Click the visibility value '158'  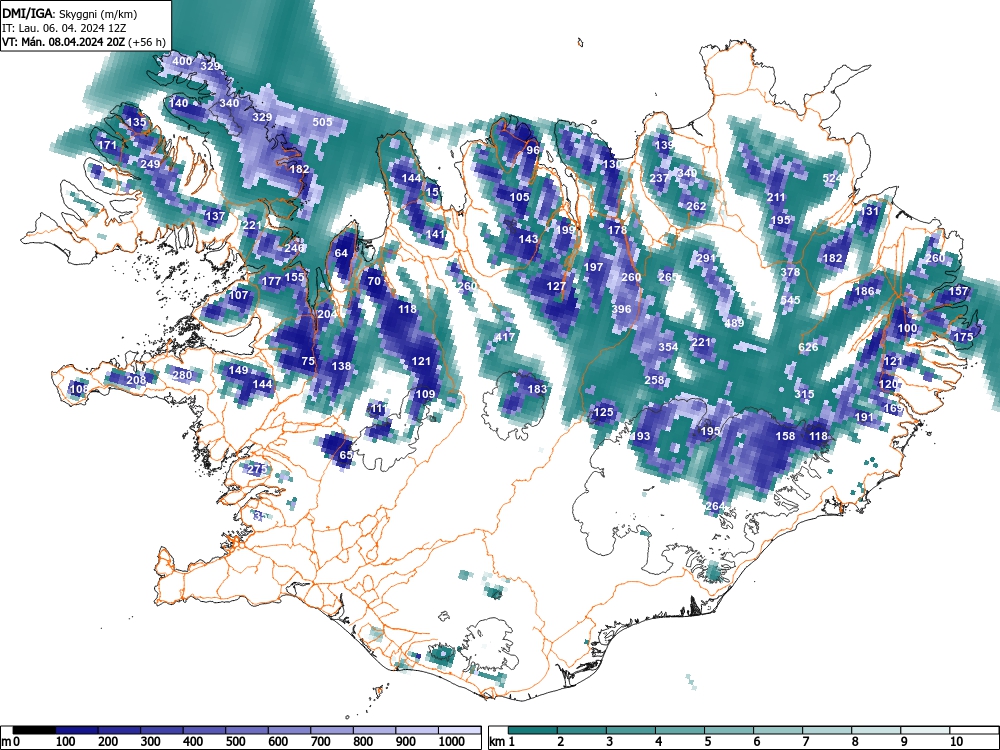[785, 436]
